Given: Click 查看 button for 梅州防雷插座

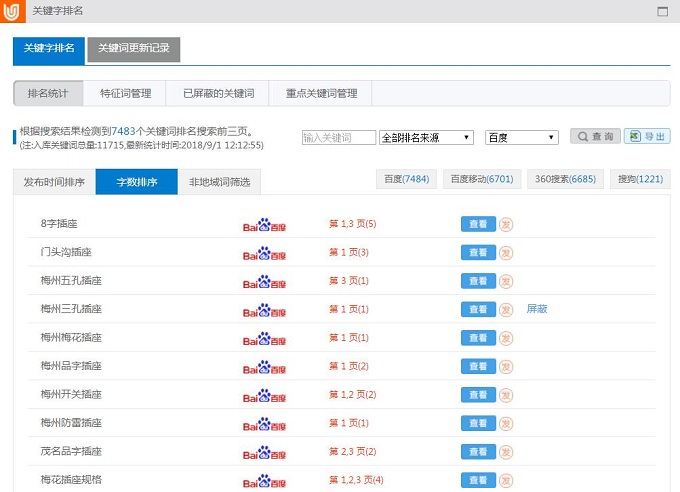Looking at the screenshot, I should [477, 423].
